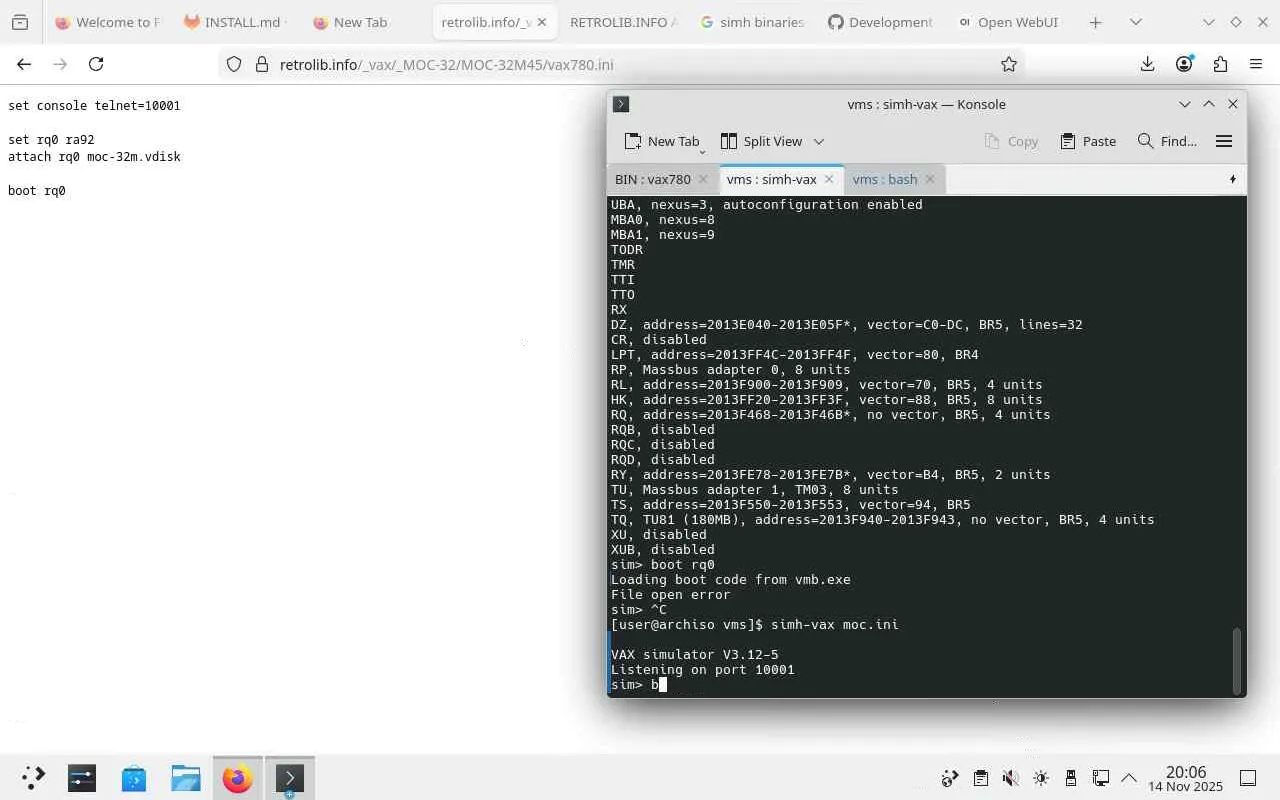Click Show Desktop button in taskbar
This screenshot has width=1280, height=800.
tap(1248, 778)
